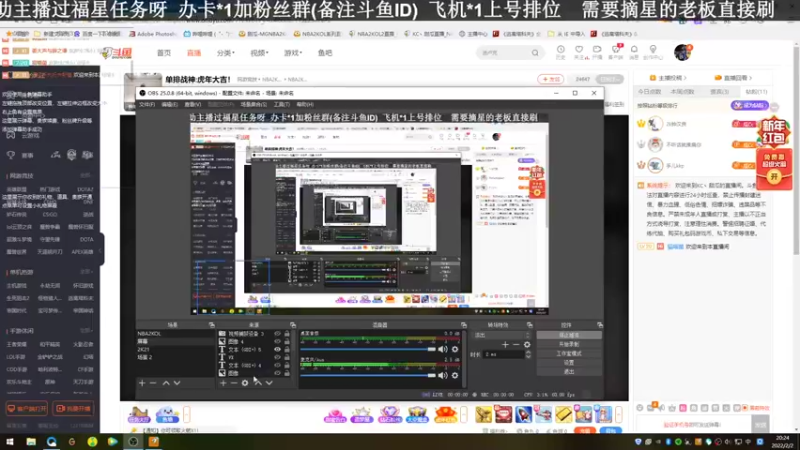Toggle visibility of V1 source
The width and height of the screenshot is (800, 450).
pos(277,357)
